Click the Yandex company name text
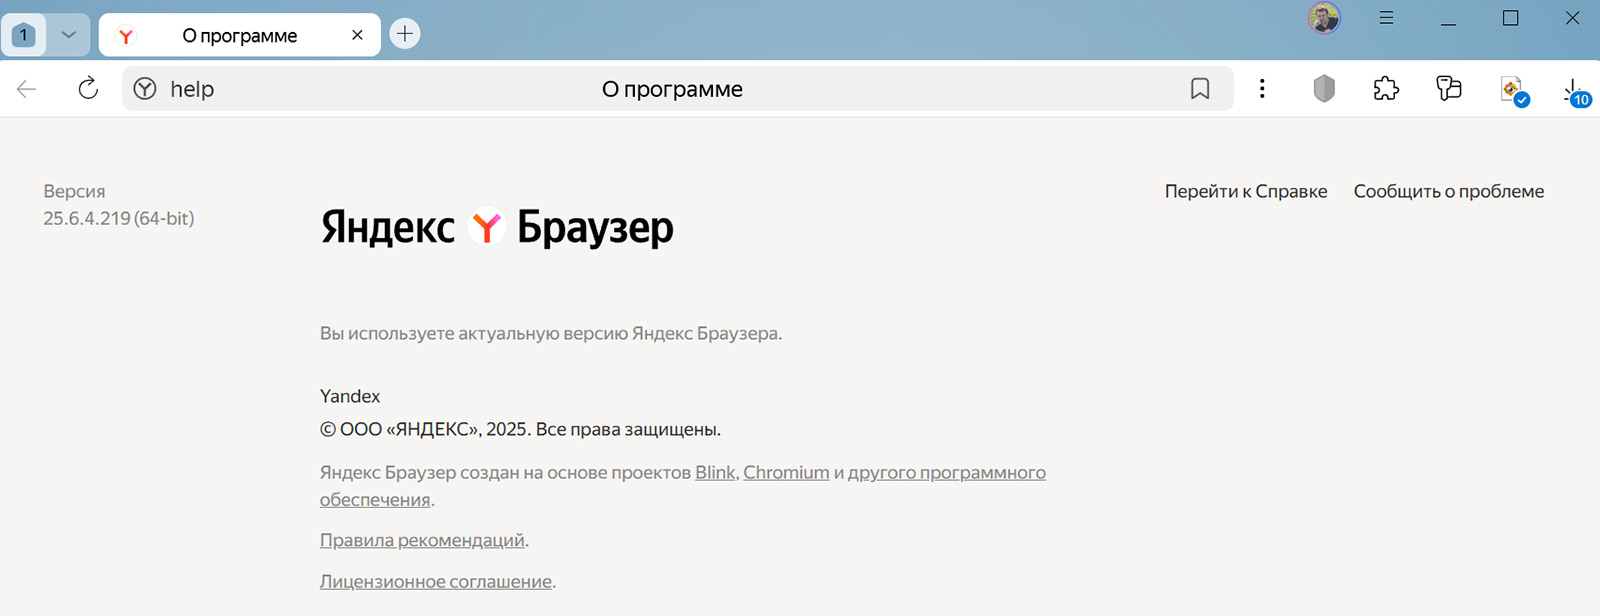Screen dimensions: 1600x616 point(350,396)
